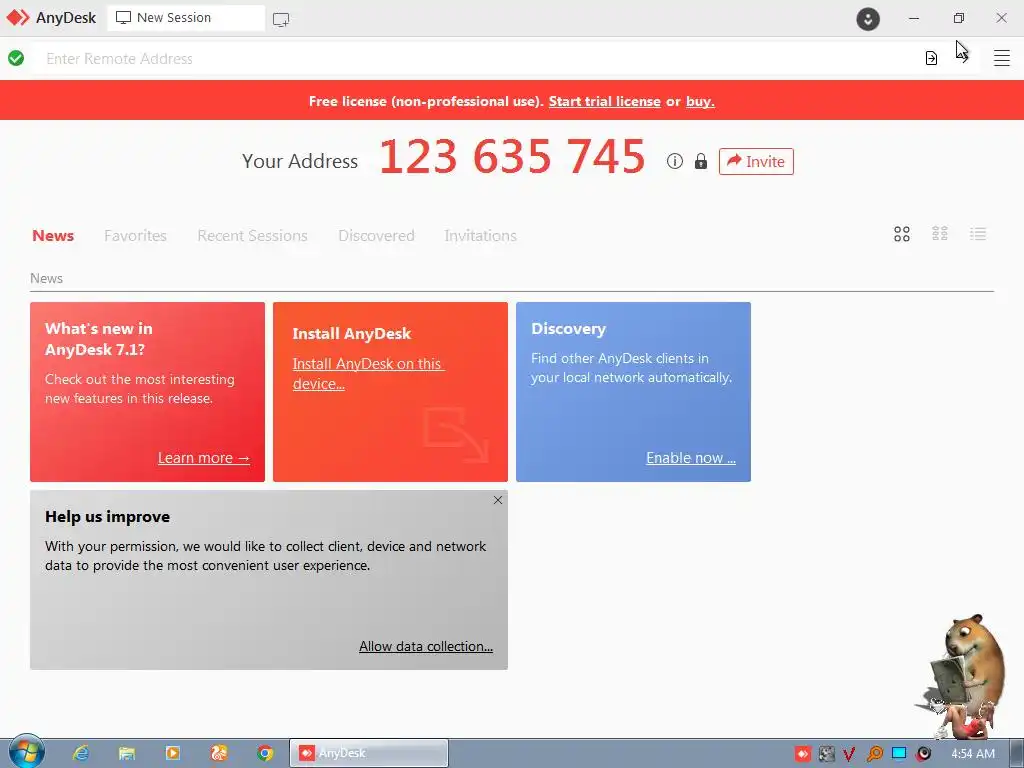Screen dimensions: 1024x768
Task: Switch to small tiles view
Action: (940, 234)
